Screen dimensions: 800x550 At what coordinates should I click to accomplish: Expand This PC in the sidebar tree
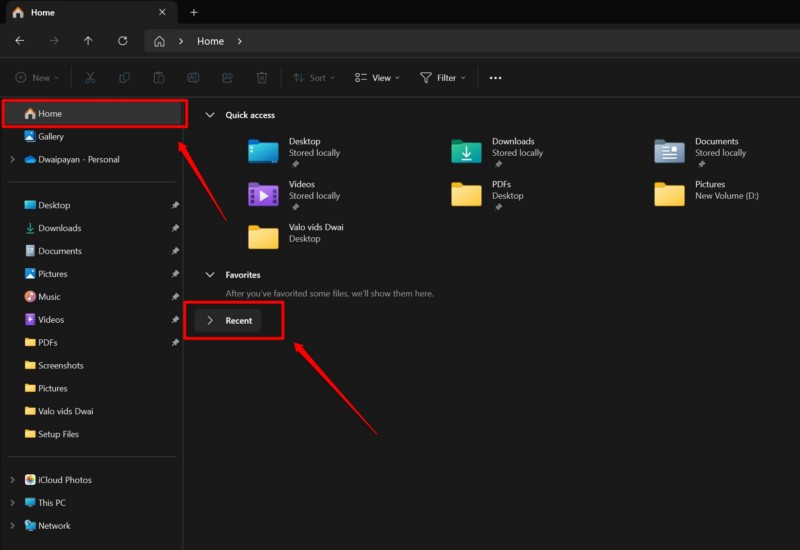pos(12,503)
